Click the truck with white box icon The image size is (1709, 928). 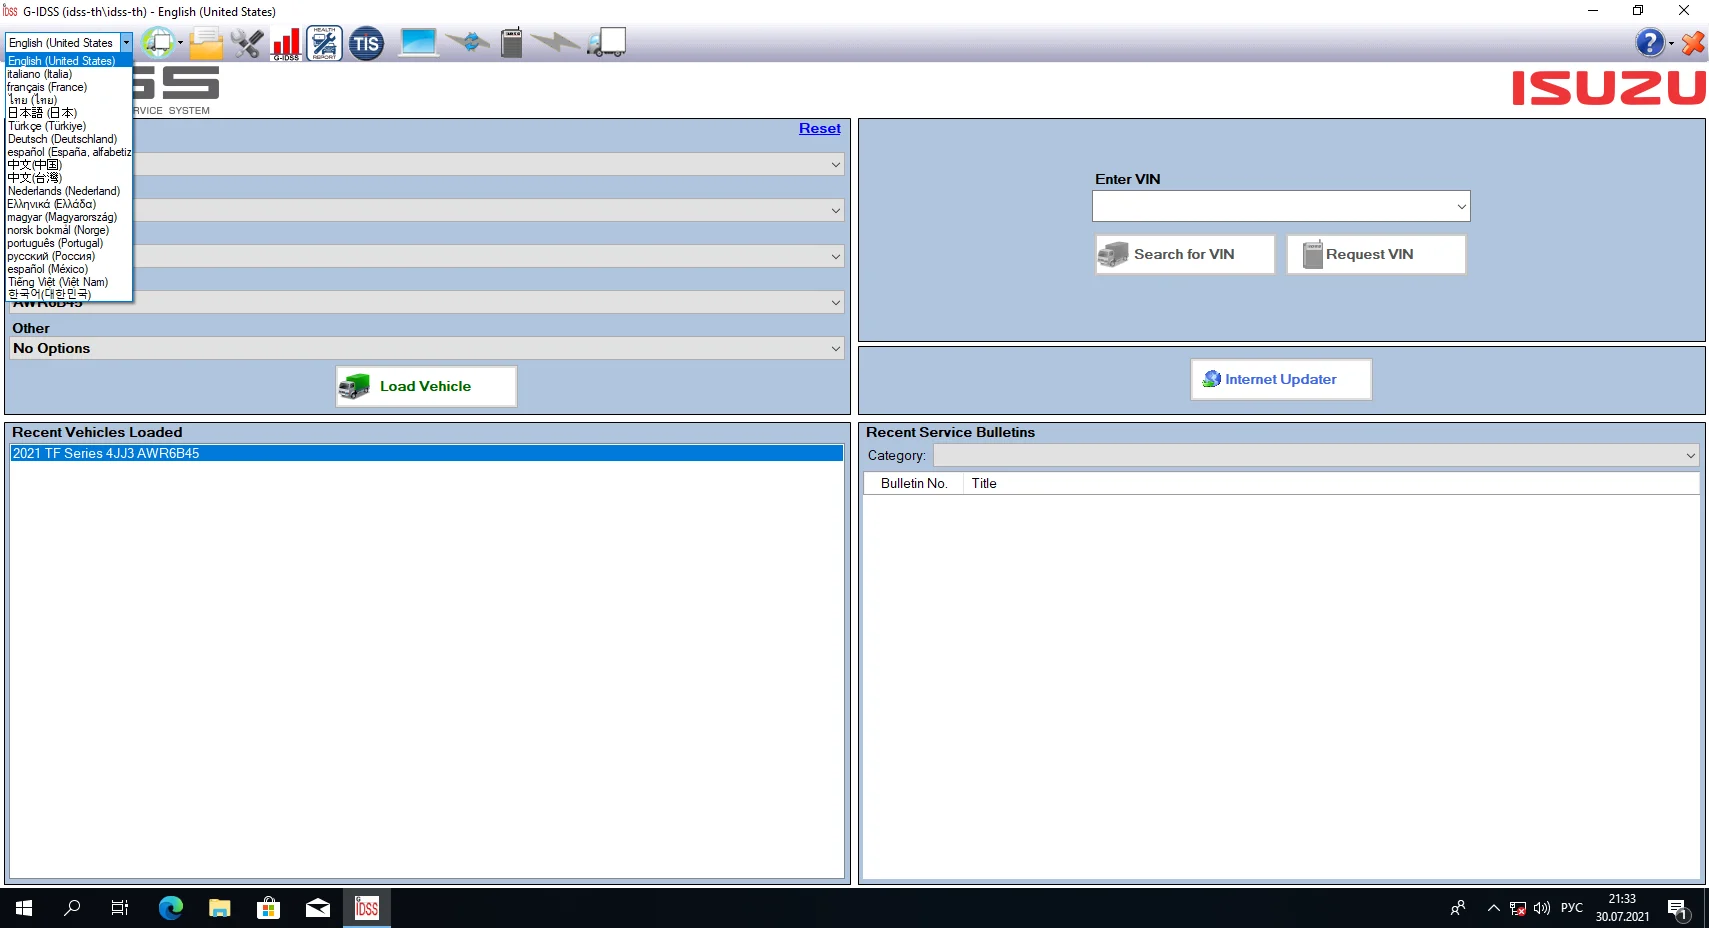click(607, 43)
